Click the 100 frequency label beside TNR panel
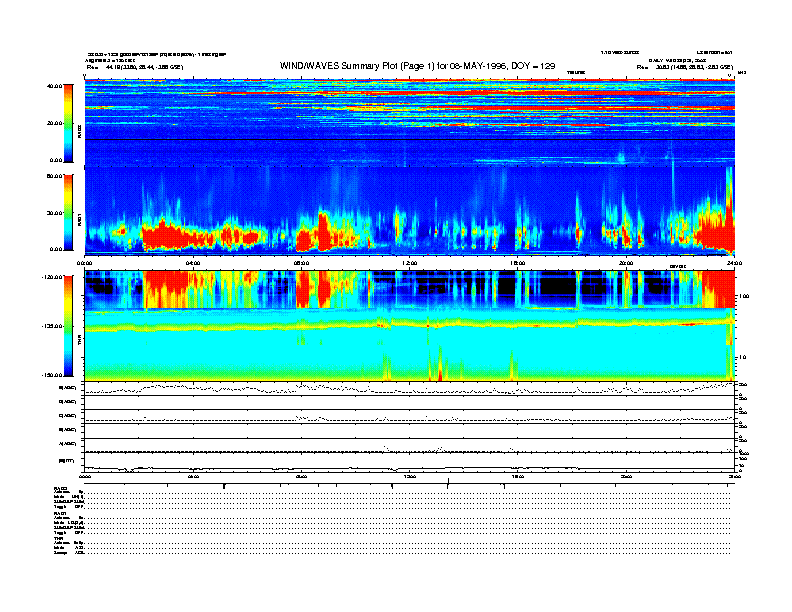 pyautogui.click(x=744, y=296)
